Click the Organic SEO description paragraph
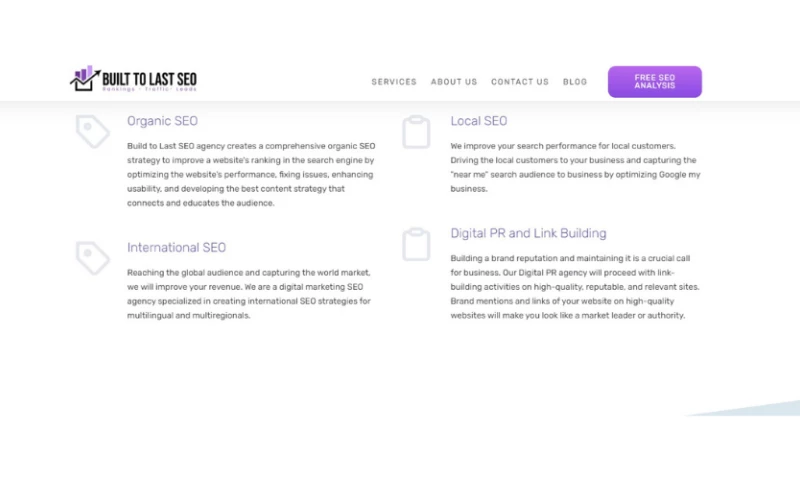The width and height of the screenshot is (800, 480). pyautogui.click(x=251, y=174)
